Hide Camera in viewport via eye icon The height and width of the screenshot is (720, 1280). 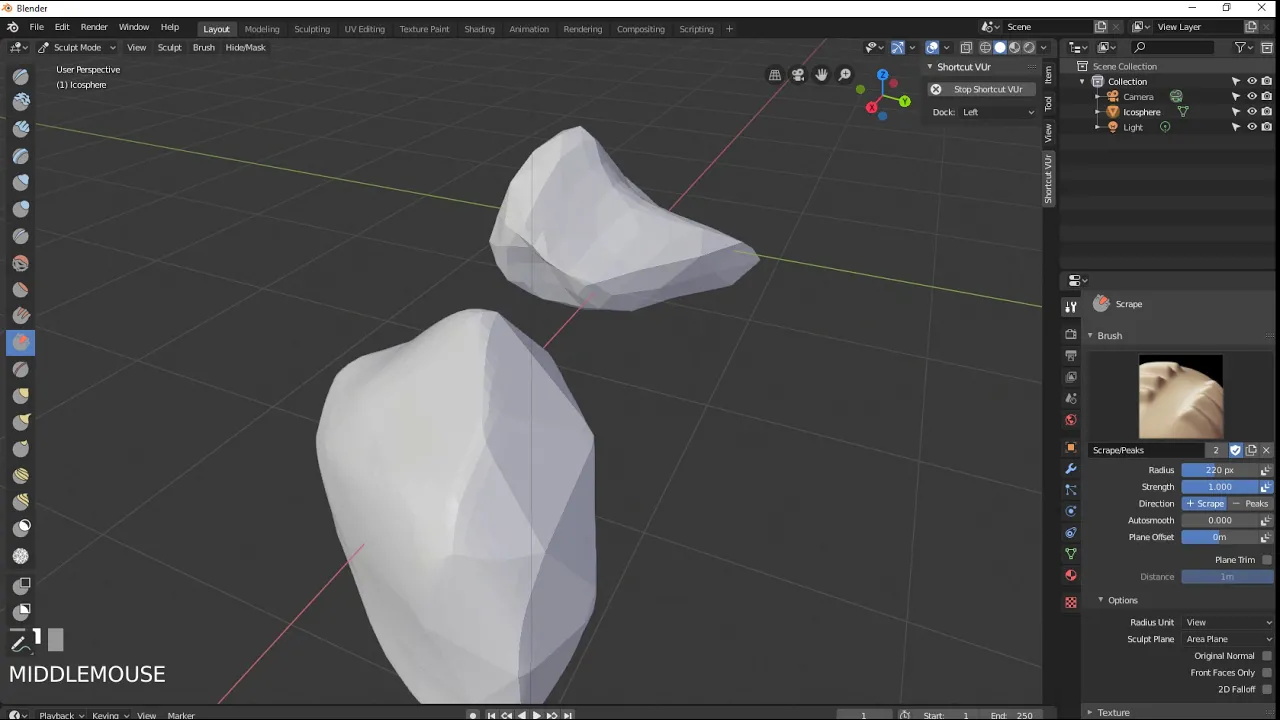[x=1251, y=97]
